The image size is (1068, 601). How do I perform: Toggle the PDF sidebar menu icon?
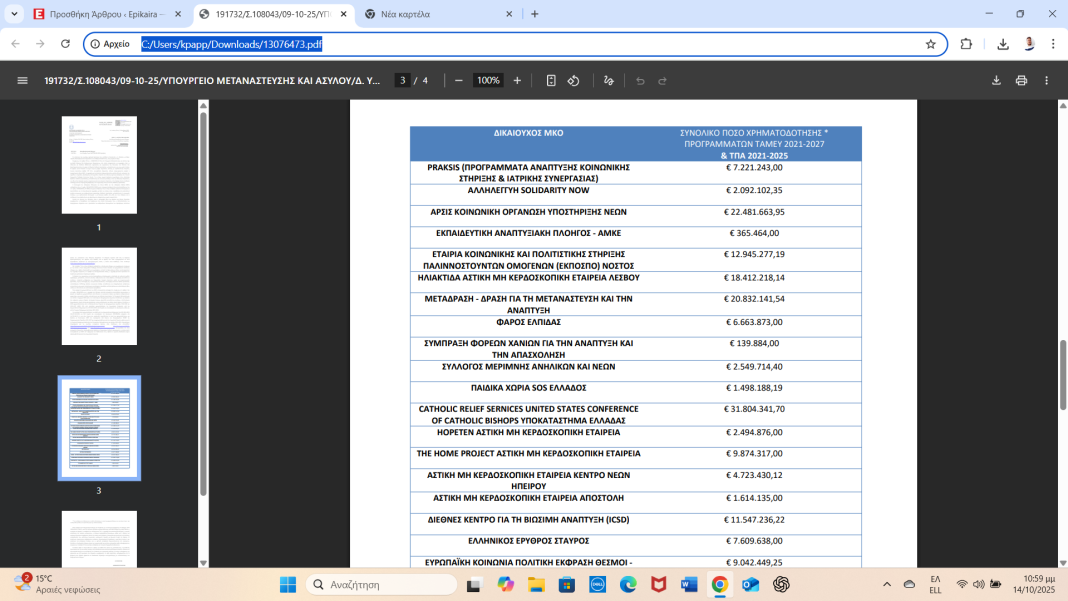(22, 80)
